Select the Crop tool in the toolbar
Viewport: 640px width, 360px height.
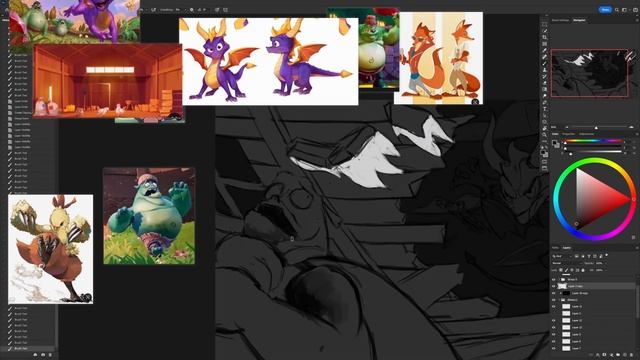(544, 37)
